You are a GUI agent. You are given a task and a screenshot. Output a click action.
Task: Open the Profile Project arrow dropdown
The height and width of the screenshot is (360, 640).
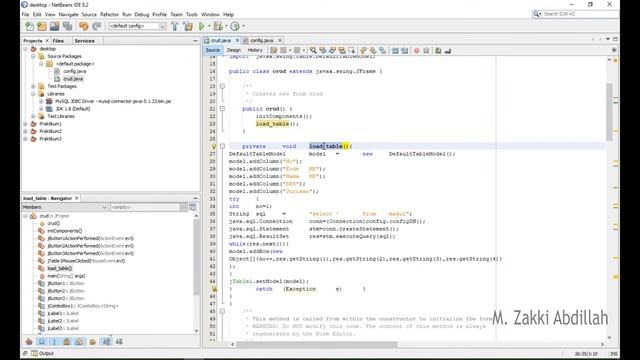pyautogui.click(x=244, y=26)
